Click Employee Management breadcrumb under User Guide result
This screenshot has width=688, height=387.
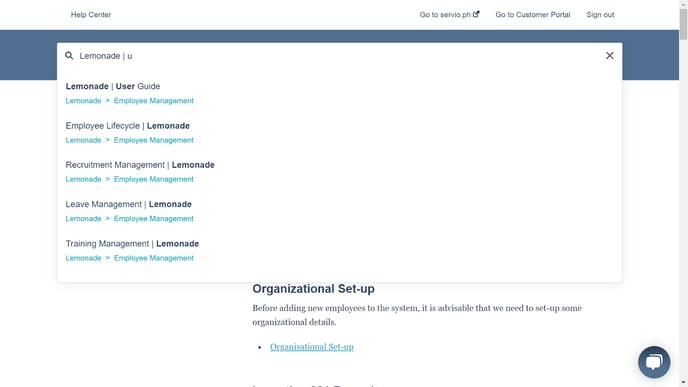[x=154, y=101]
